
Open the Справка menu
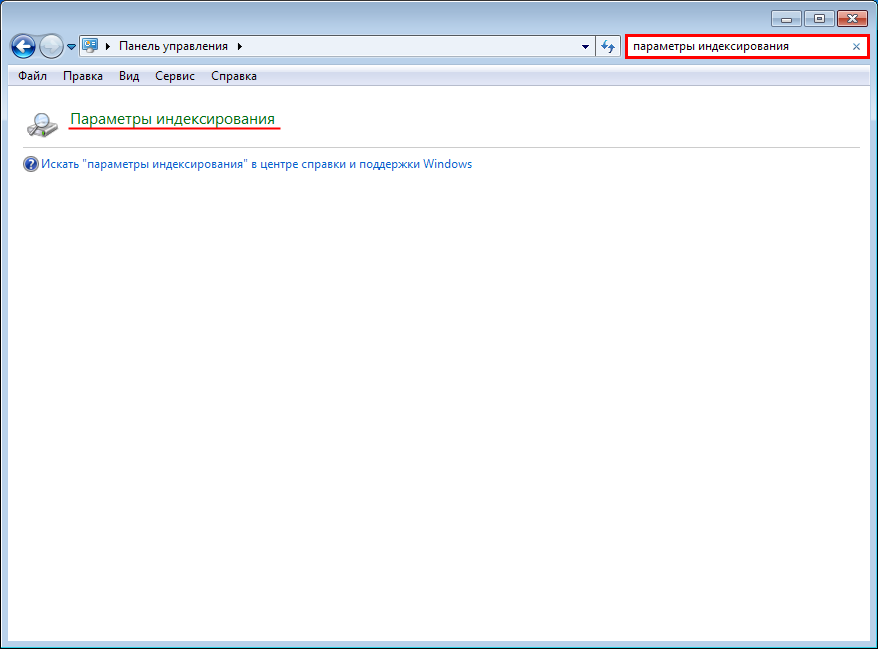click(234, 76)
